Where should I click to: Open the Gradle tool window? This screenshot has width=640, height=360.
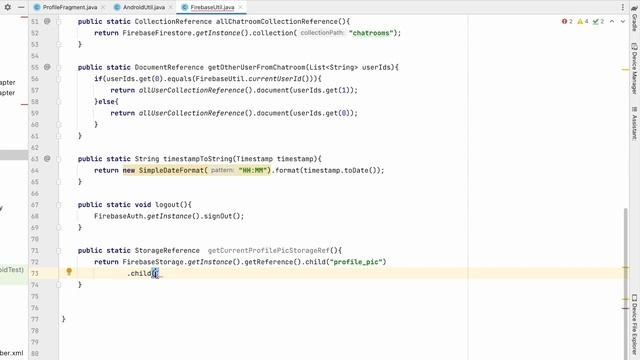(x=635, y=19)
